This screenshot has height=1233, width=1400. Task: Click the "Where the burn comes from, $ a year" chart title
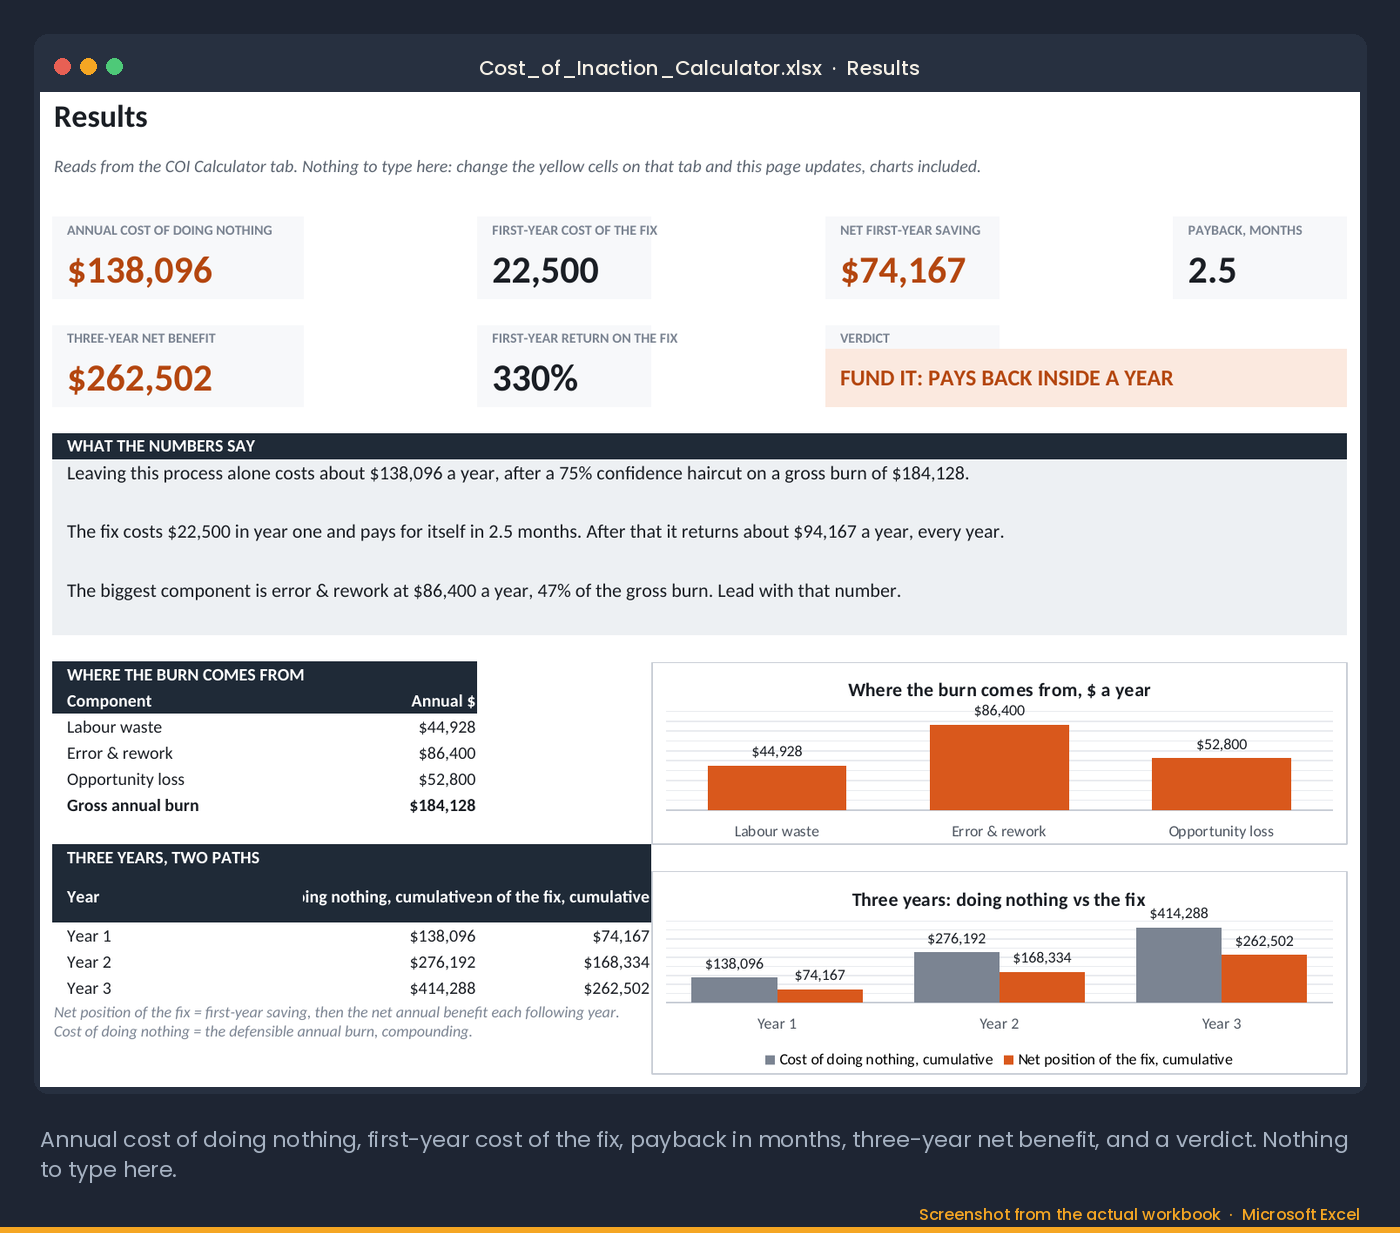tap(999, 690)
